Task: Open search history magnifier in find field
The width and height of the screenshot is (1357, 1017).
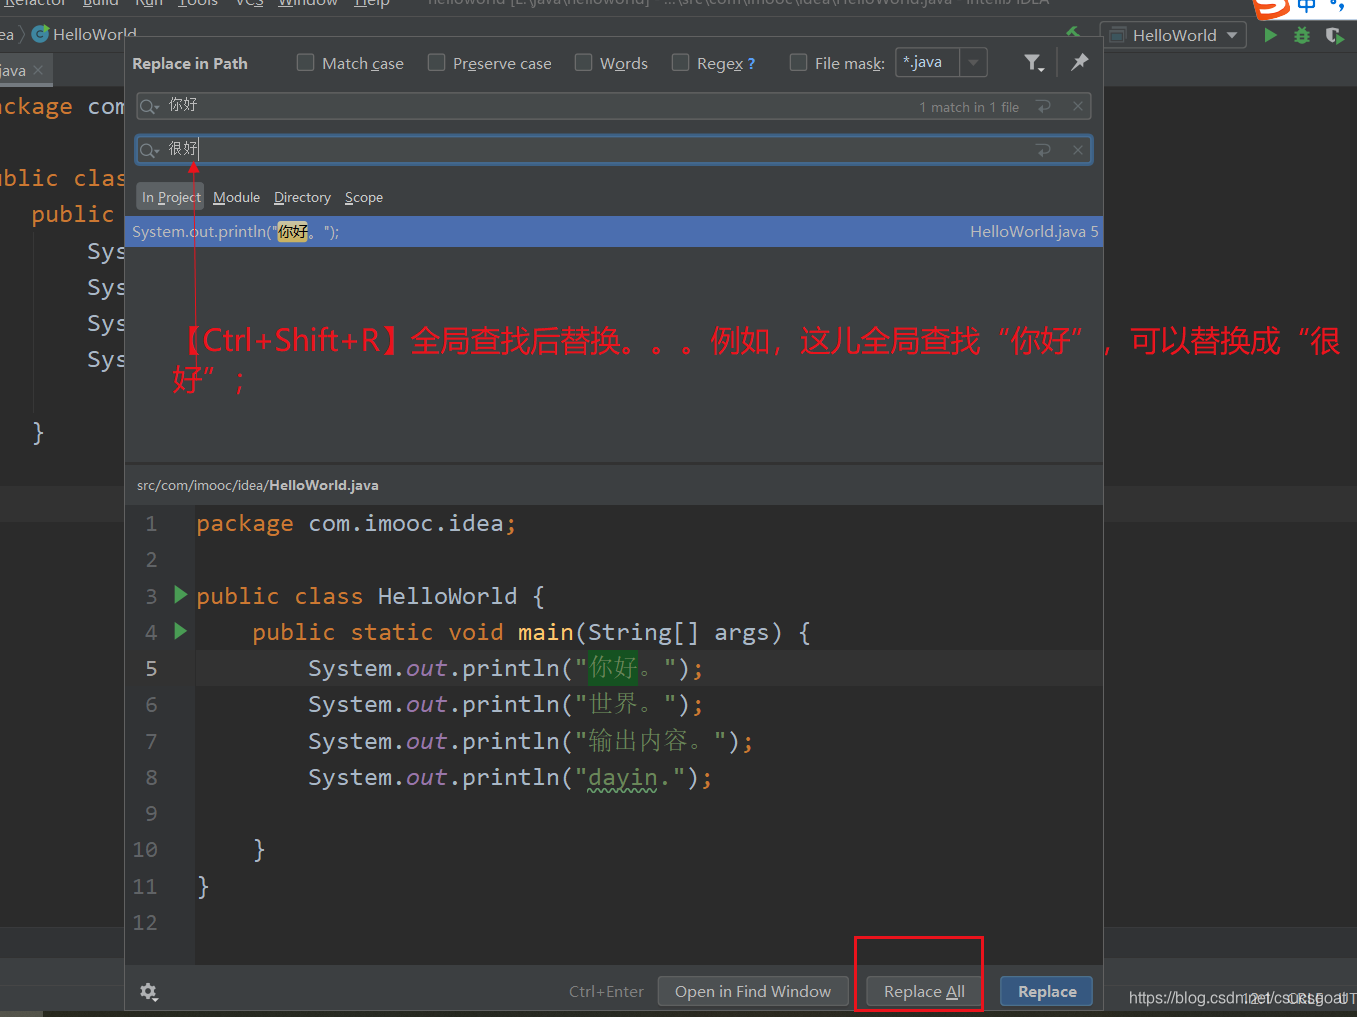Action: [x=149, y=106]
